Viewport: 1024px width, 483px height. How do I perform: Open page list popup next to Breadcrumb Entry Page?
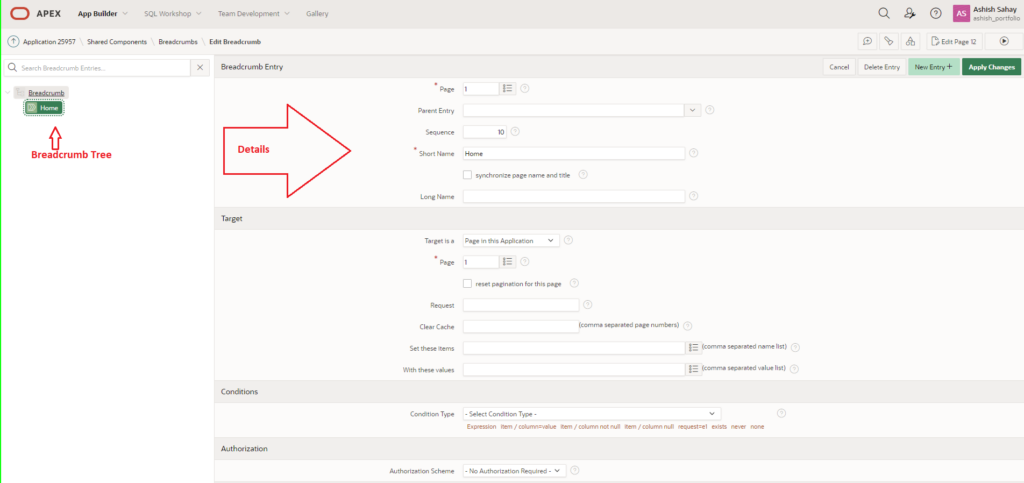coord(508,88)
